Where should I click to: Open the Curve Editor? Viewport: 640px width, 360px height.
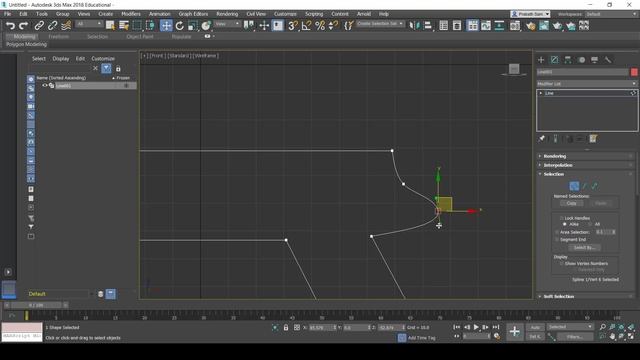point(486,26)
